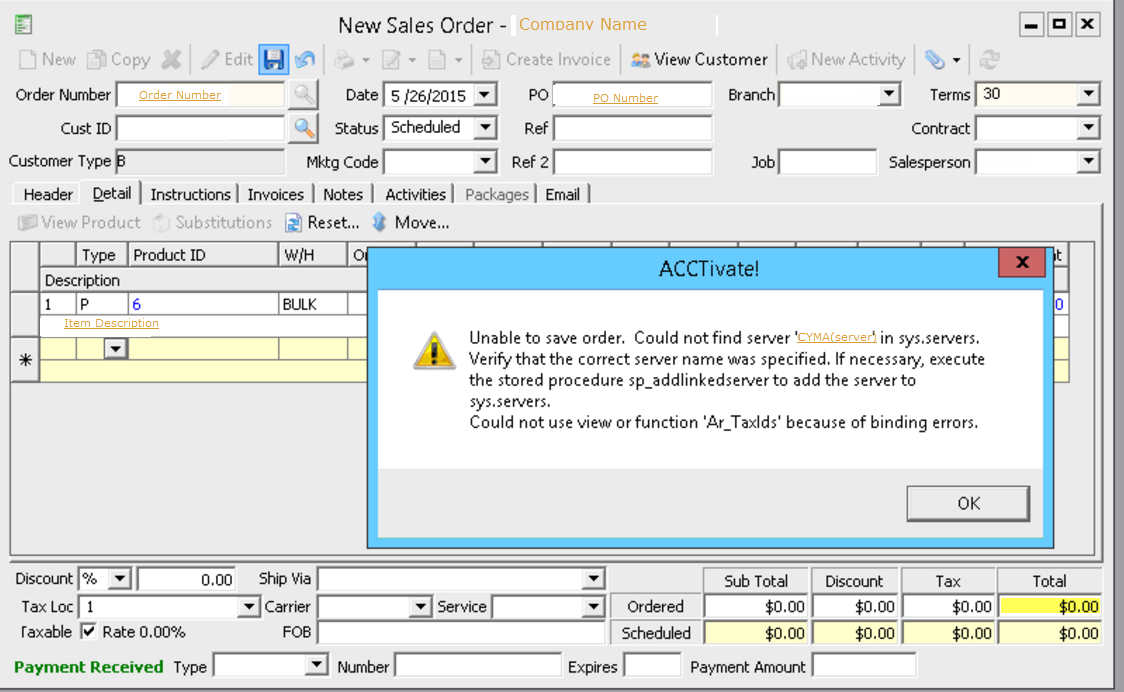Image resolution: width=1124 pixels, height=692 pixels.
Task: Open the Contract dropdown
Action: pyautogui.click(x=1088, y=128)
